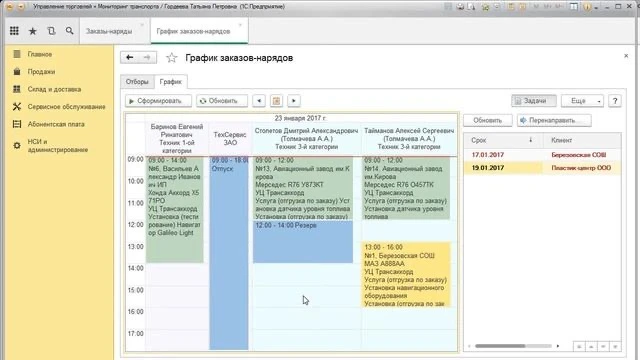640x360 pixels.
Task: Sort by the Срок column header
Action: (503, 140)
